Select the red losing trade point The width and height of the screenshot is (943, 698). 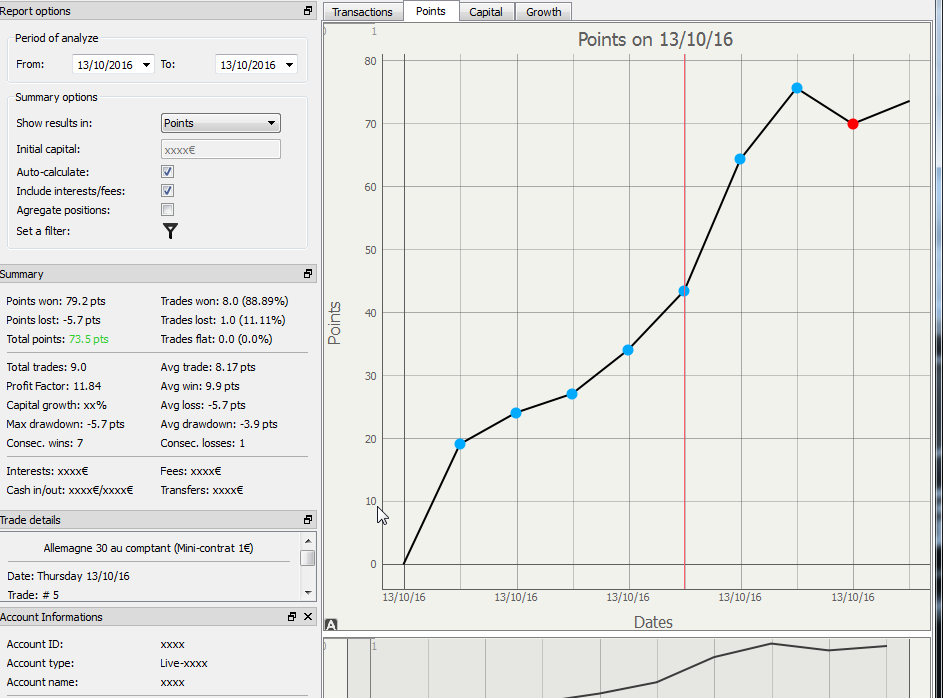(x=853, y=124)
